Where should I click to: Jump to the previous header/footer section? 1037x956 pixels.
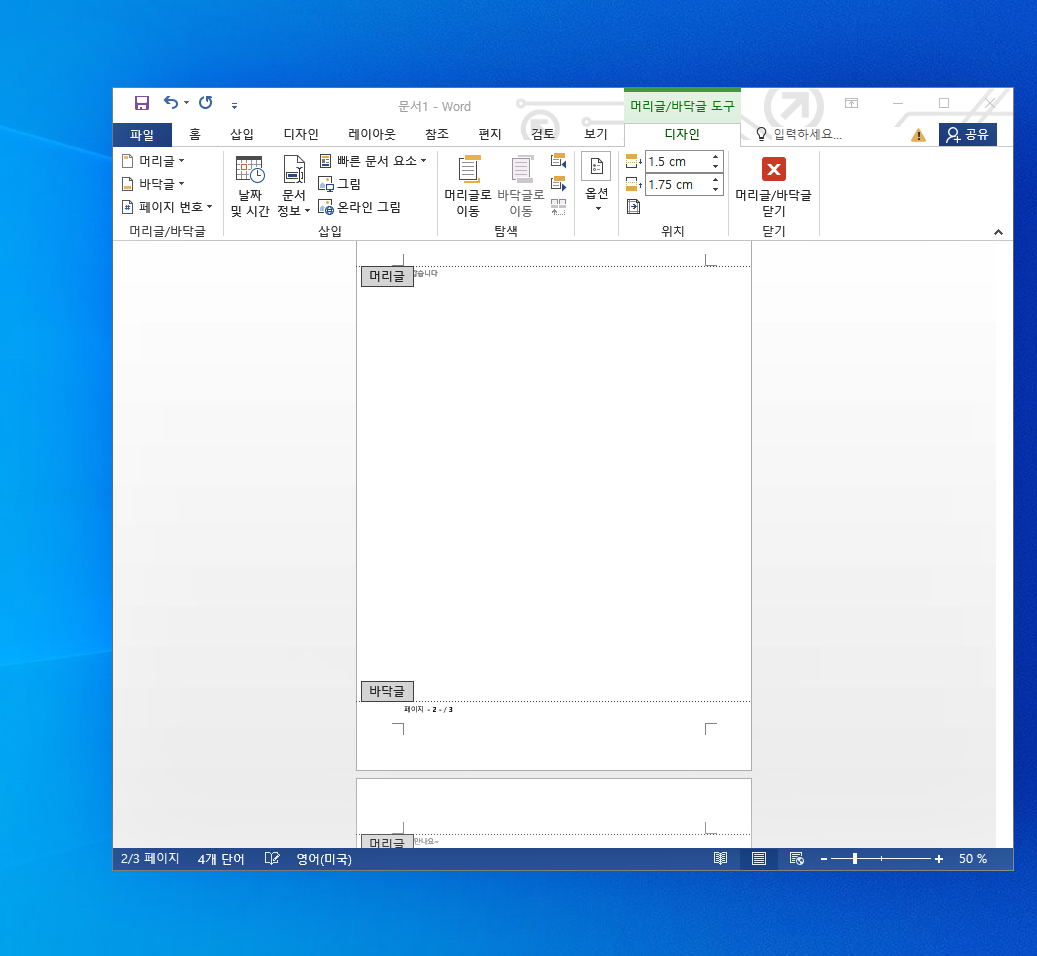pos(558,161)
